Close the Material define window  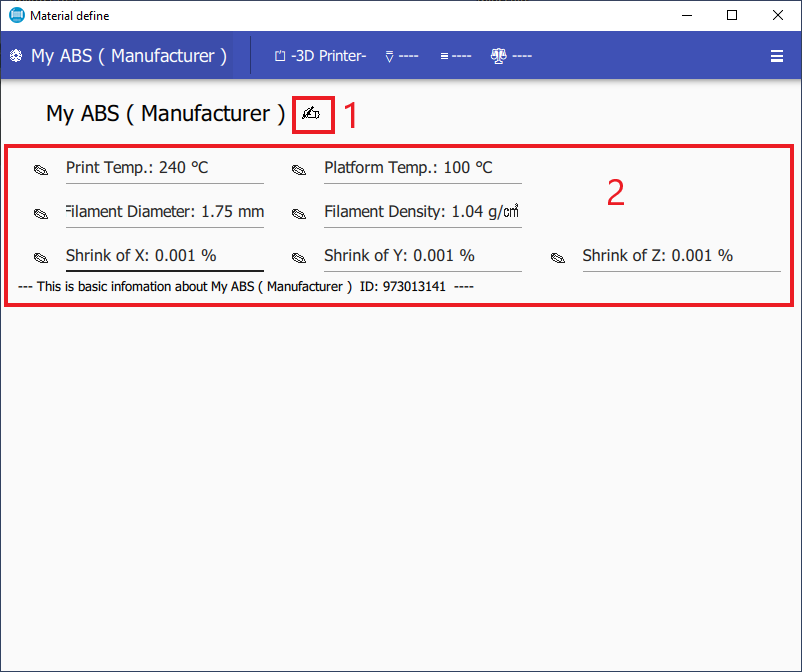777,15
